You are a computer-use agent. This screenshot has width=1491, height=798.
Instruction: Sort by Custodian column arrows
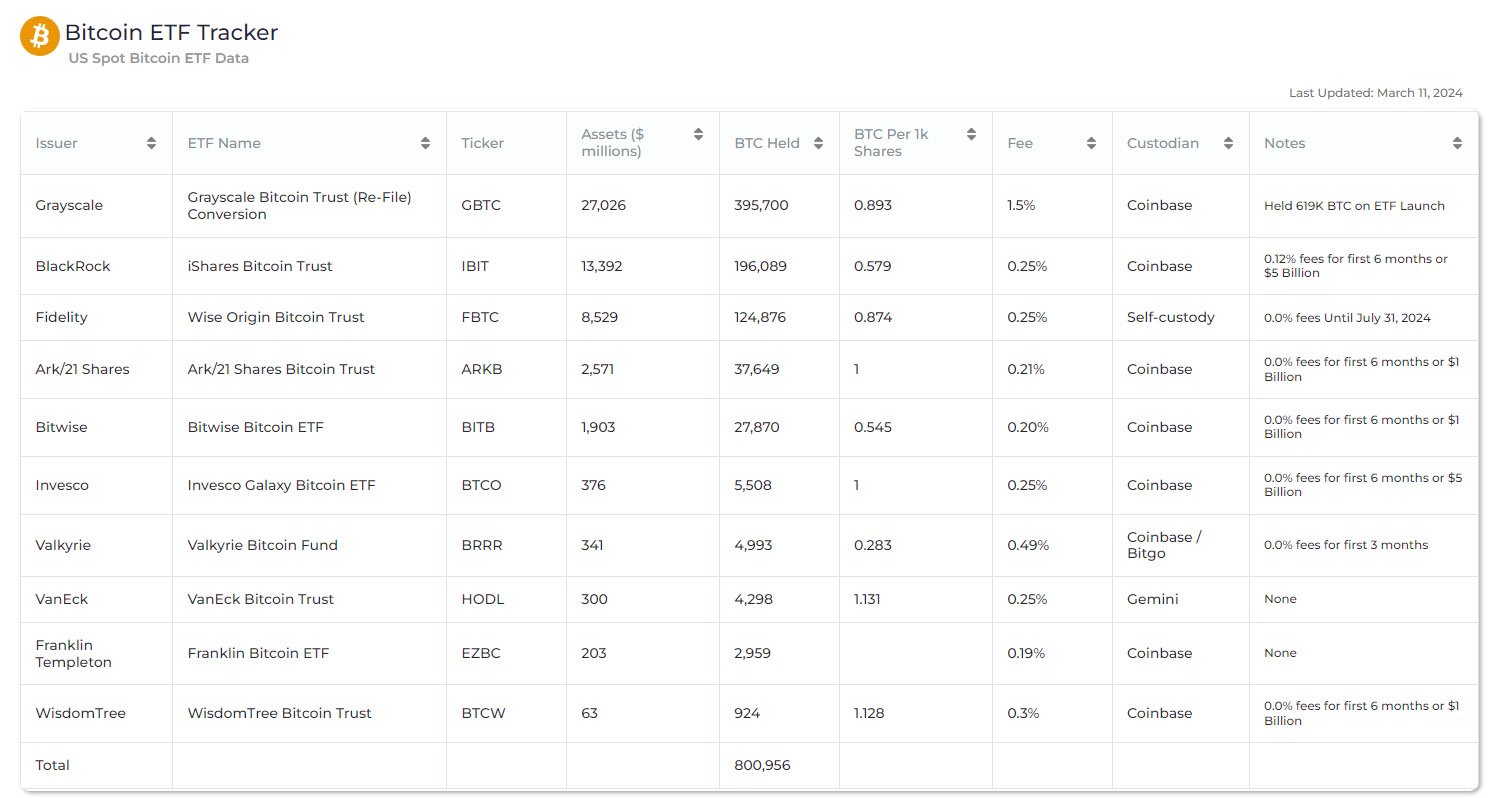point(1228,143)
